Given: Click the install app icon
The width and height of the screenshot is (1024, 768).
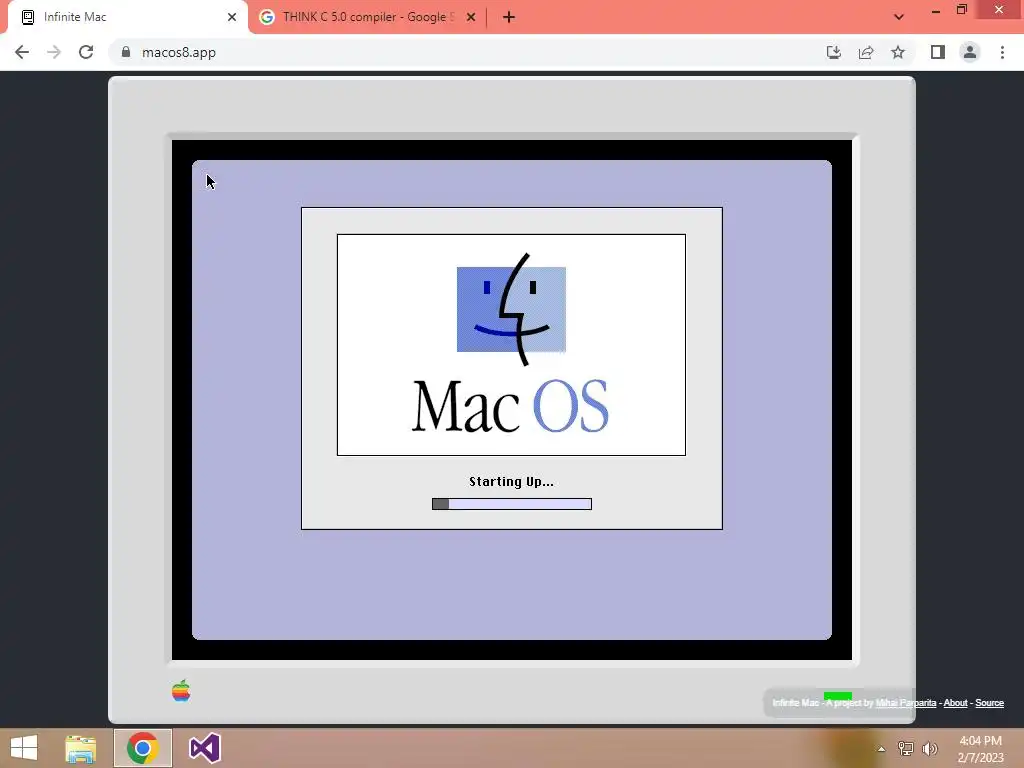Looking at the screenshot, I should tap(833, 52).
